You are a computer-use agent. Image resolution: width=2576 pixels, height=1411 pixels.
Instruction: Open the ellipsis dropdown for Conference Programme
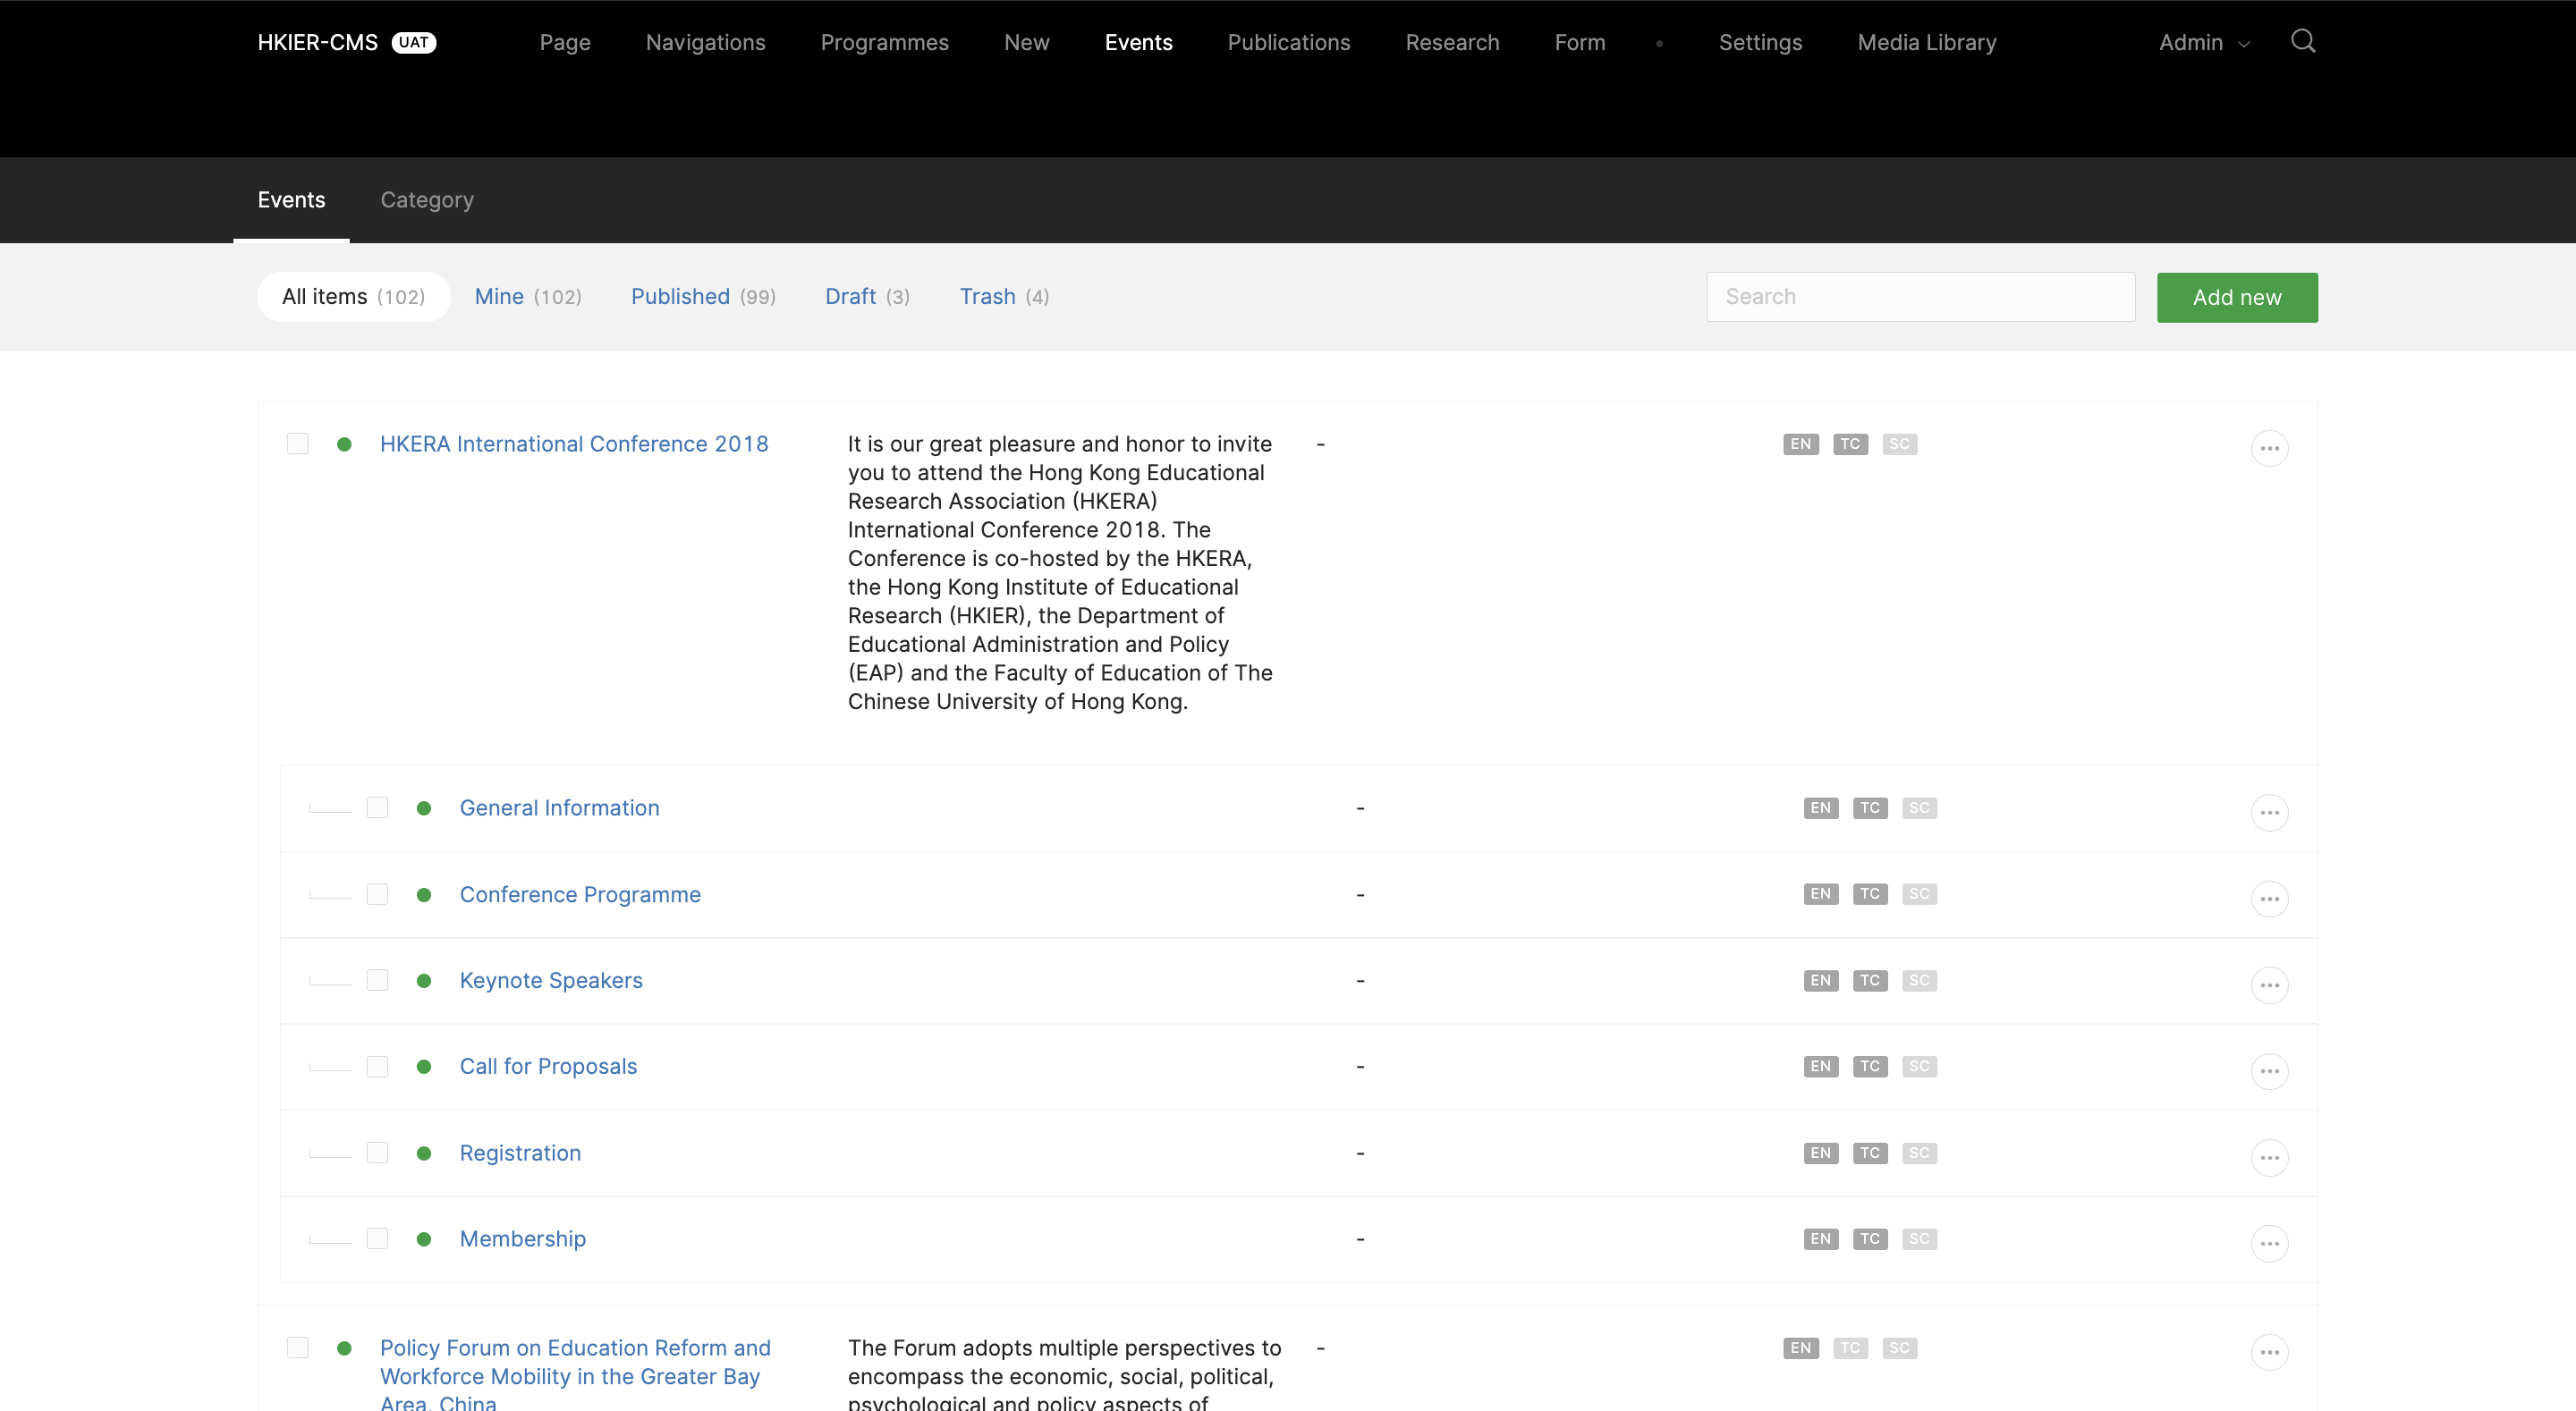coord(2269,899)
